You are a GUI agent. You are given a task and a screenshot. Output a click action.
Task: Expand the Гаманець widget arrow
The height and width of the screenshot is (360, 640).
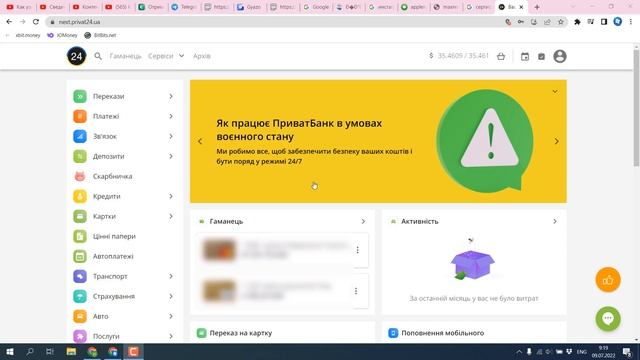tap(363, 221)
